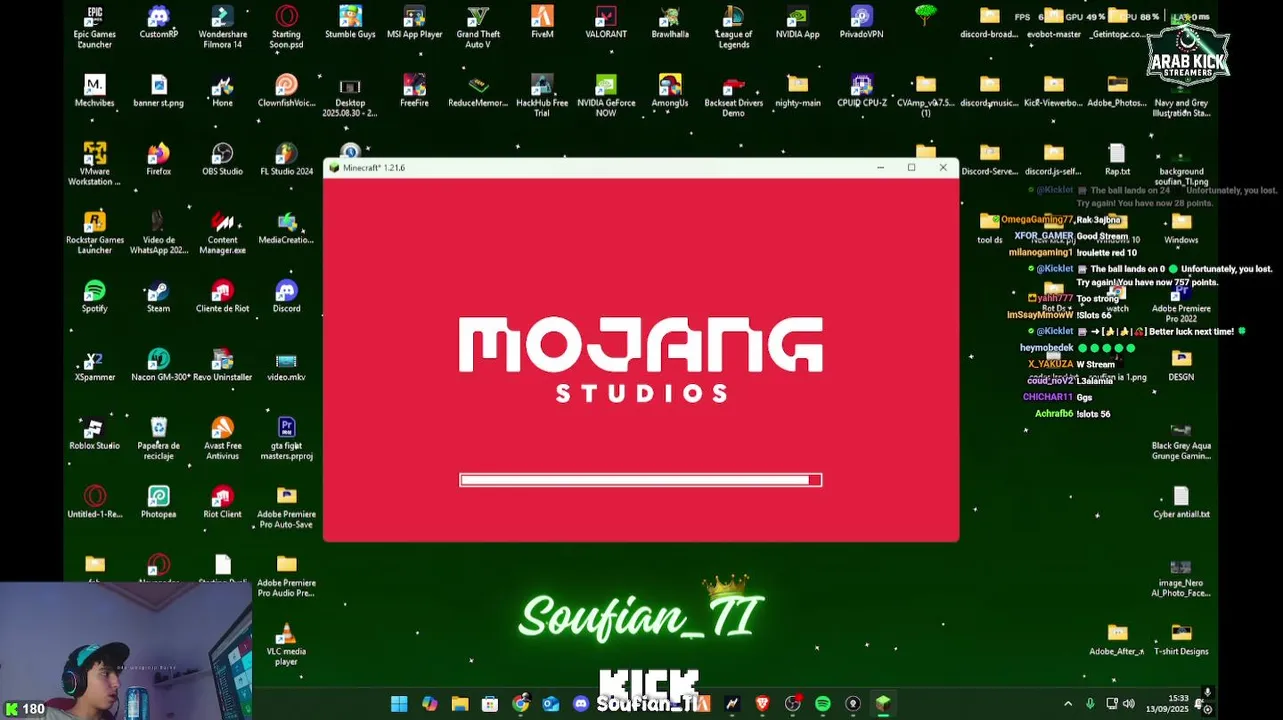Click the Minecraft loading progress bar
The image size is (1283, 720).
(x=641, y=480)
